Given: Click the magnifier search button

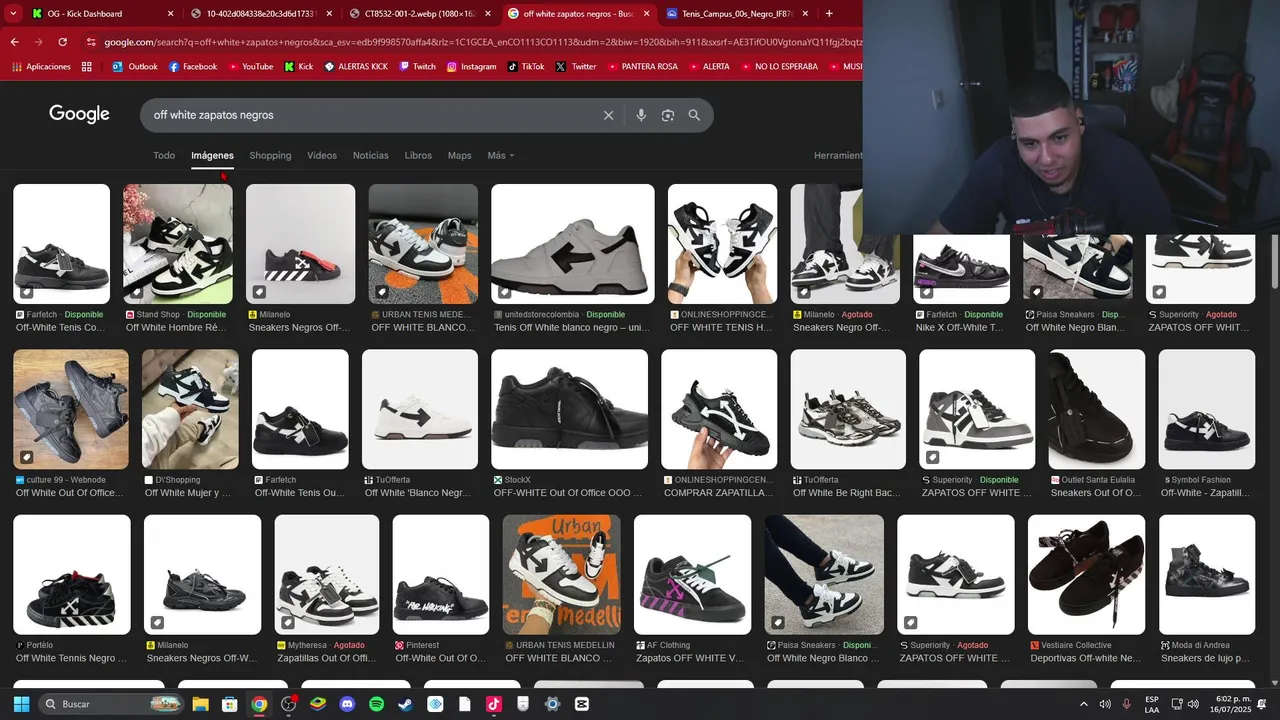Looking at the screenshot, I should 694,115.
